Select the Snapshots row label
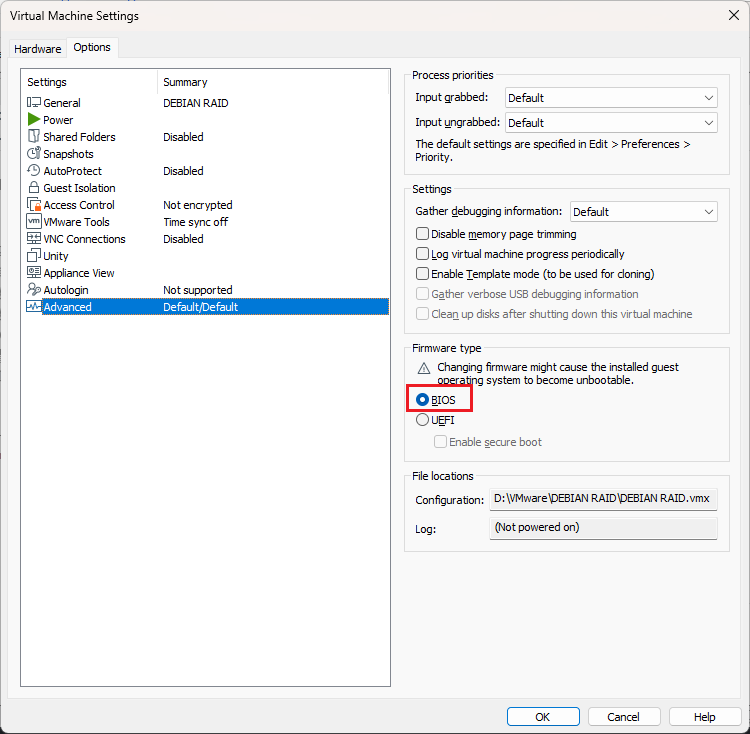 pyautogui.click(x=68, y=154)
